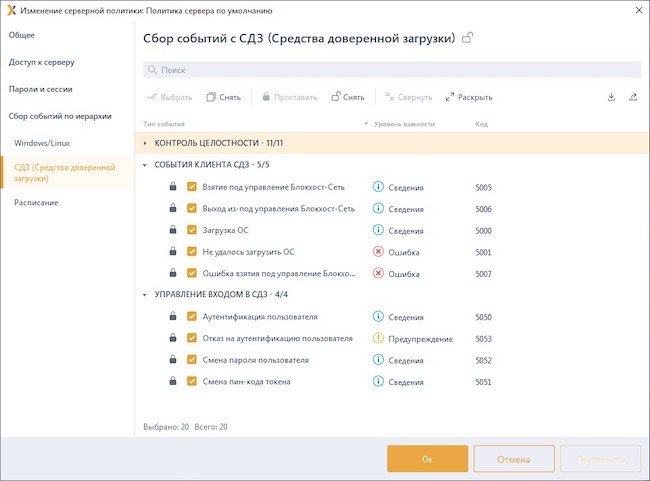This screenshot has height=481, width=650.
Task: Click lock icon for Аутентификация пользователя row
Action: 172,317
